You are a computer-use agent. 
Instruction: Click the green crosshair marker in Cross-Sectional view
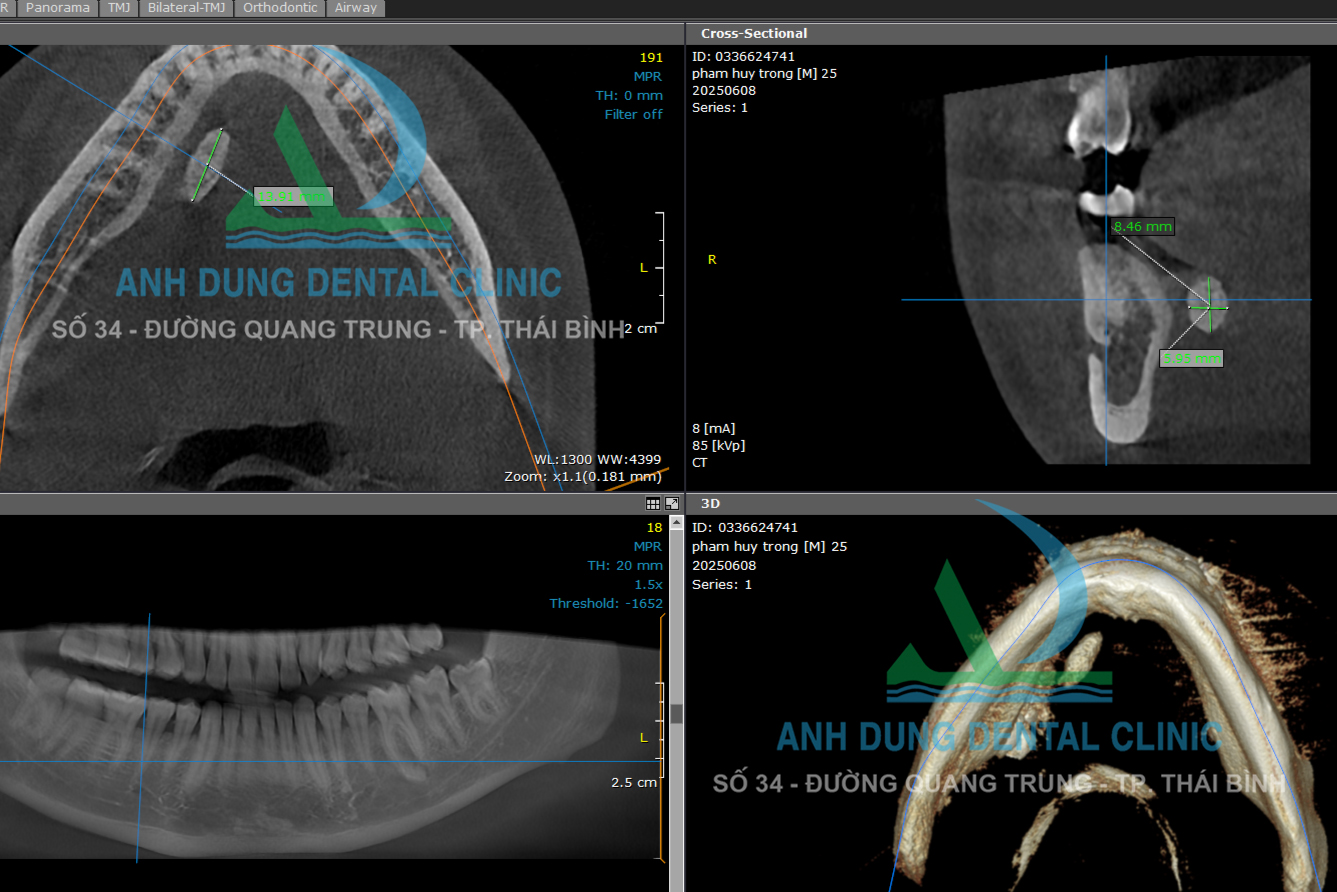click(1209, 307)
